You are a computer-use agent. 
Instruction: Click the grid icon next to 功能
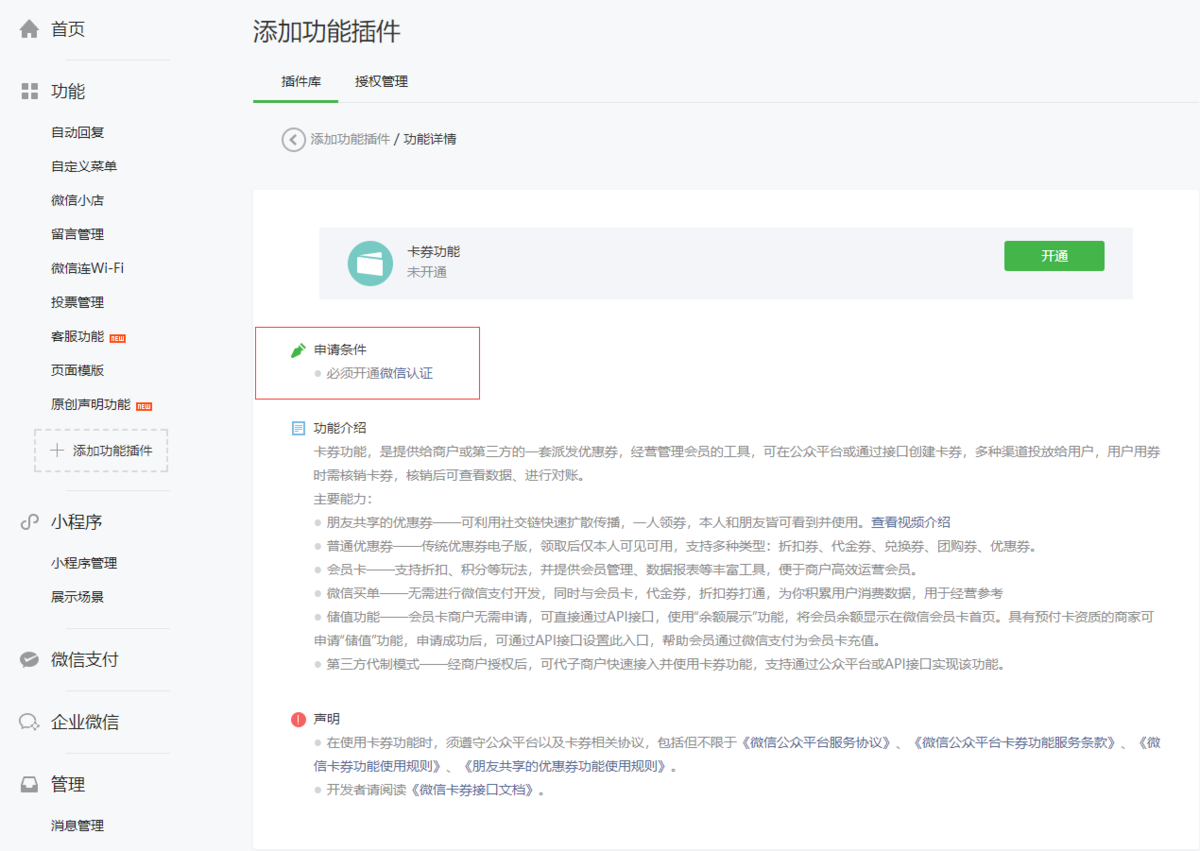click(x=30, y=91)
